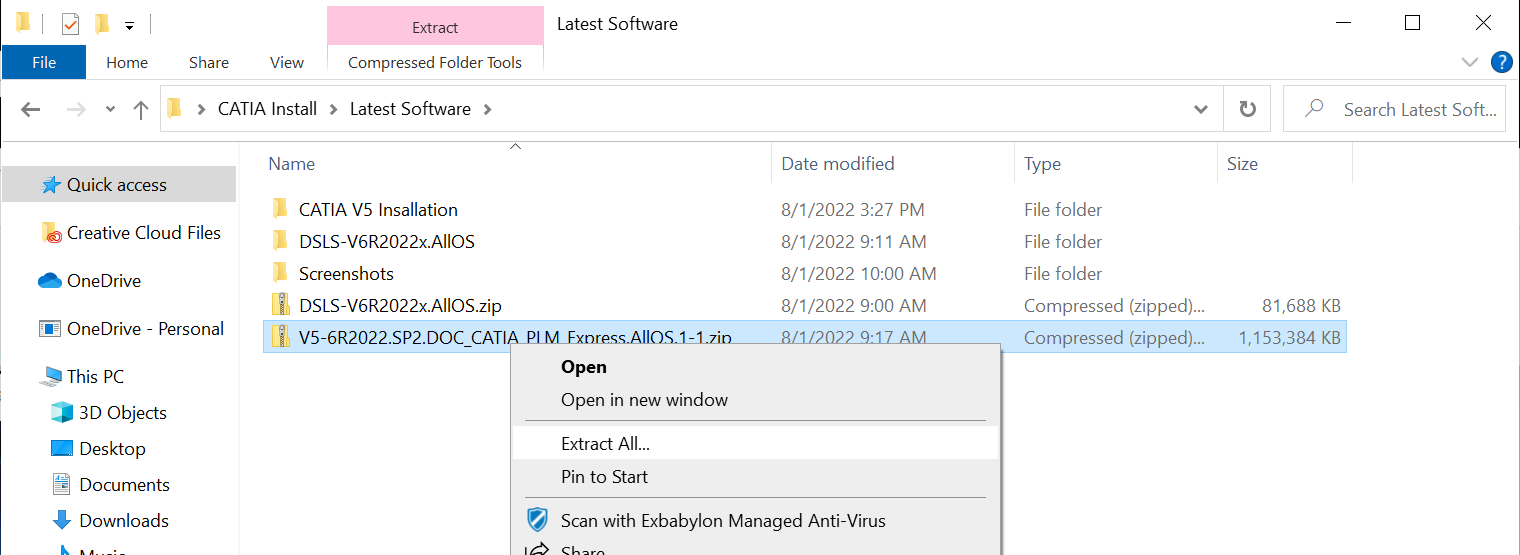
Task: Click the 8/1/2022 3:27 PM date cell
Action: tap(853, 210)
